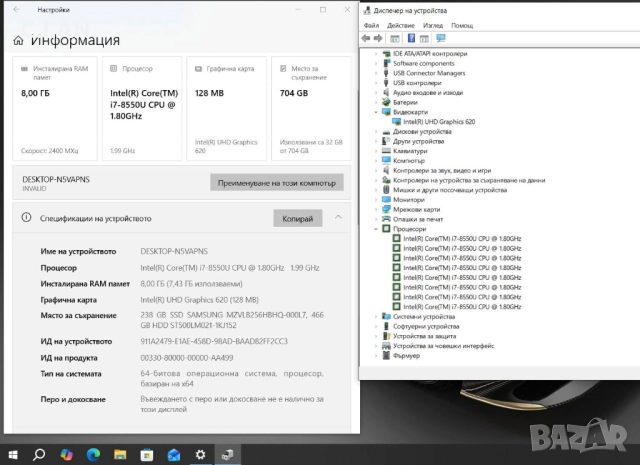This screenshot has height=465, width=640.
Task: Expand Монитори node
Action: (376, 200)
